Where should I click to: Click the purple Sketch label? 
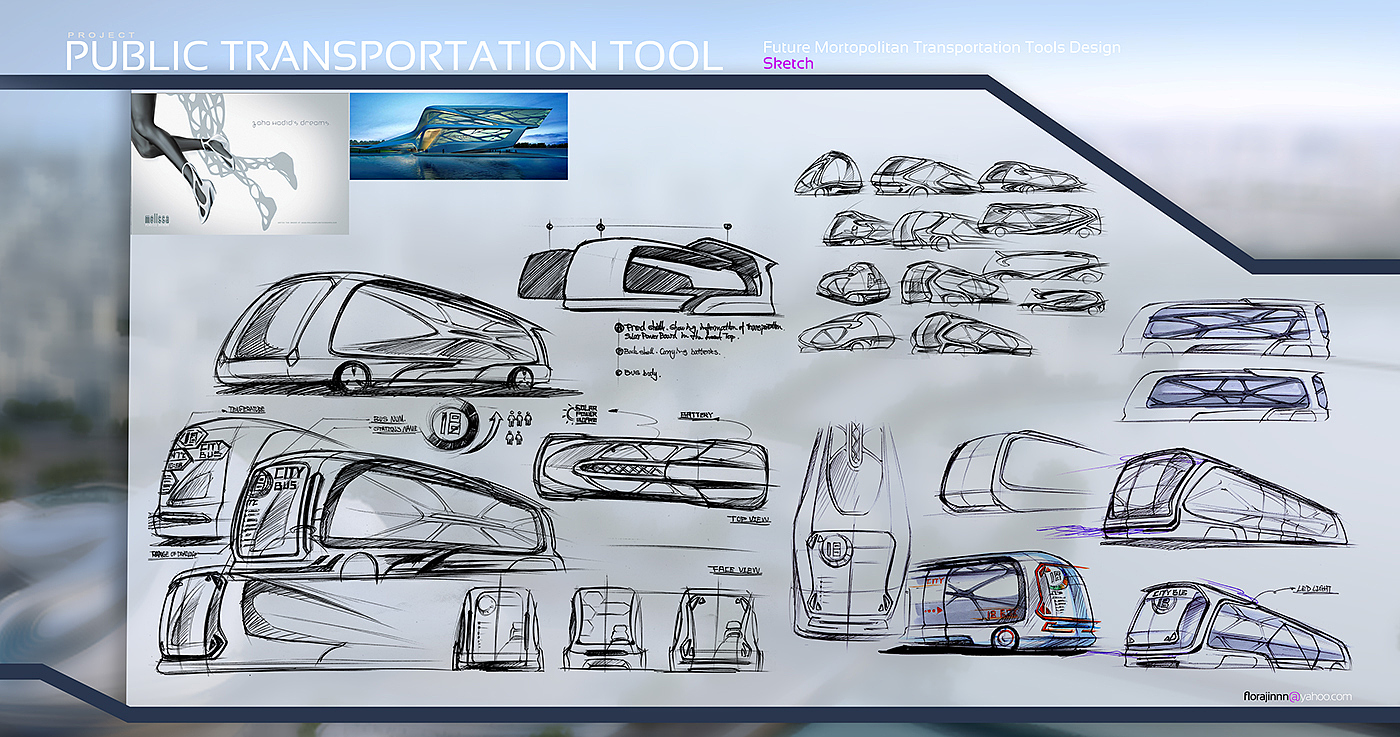788,63
